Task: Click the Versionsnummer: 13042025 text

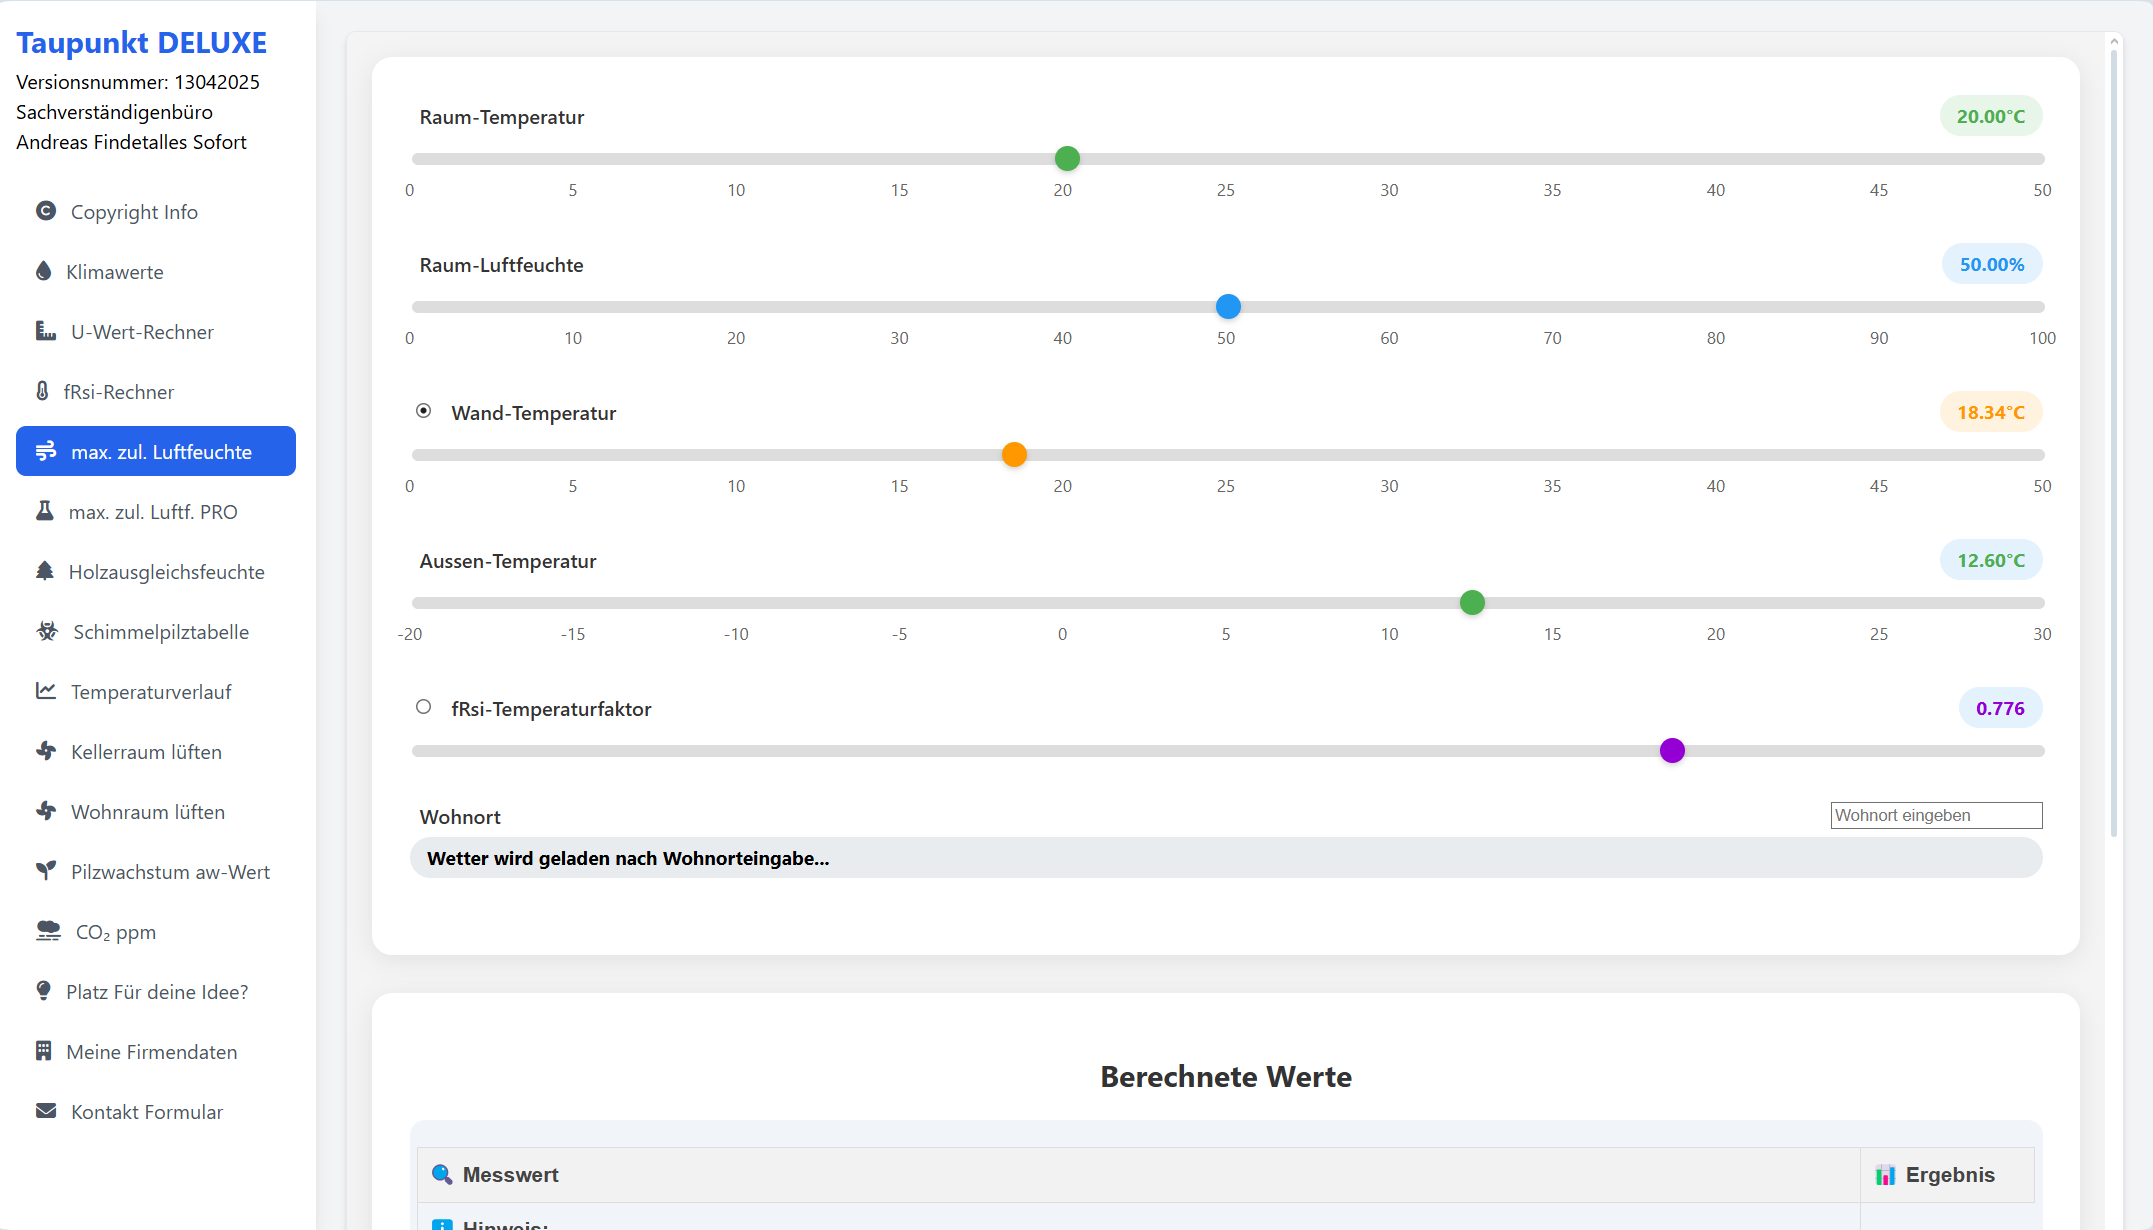Action: [x=138, y=82]
